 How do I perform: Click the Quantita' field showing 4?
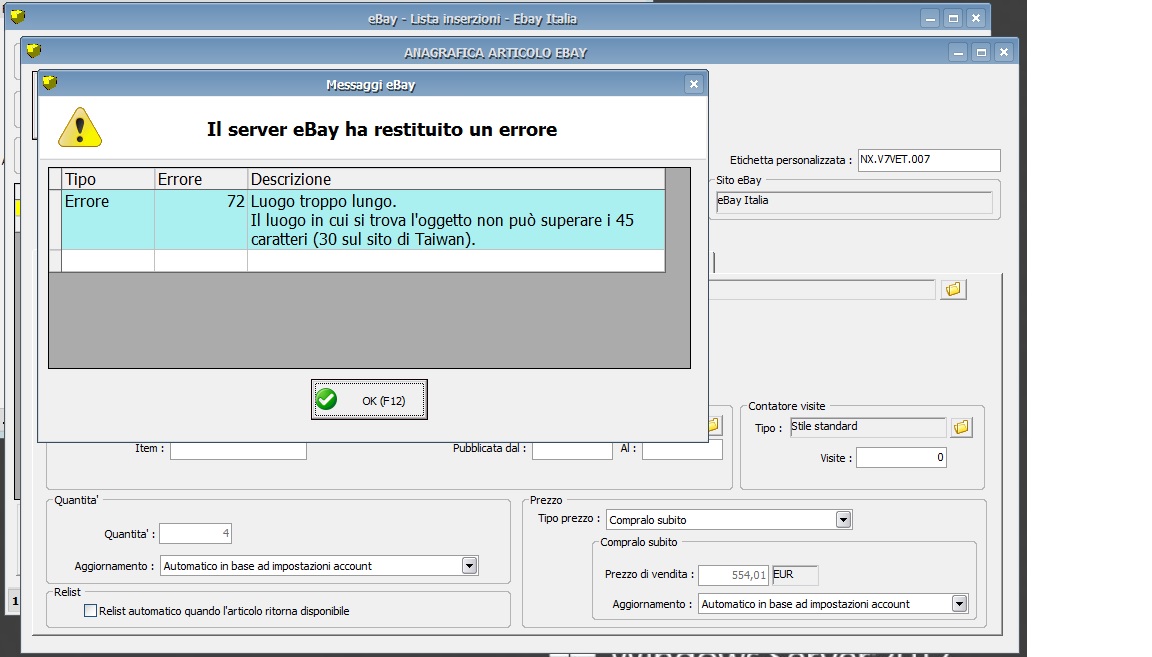tap(195, 534)
